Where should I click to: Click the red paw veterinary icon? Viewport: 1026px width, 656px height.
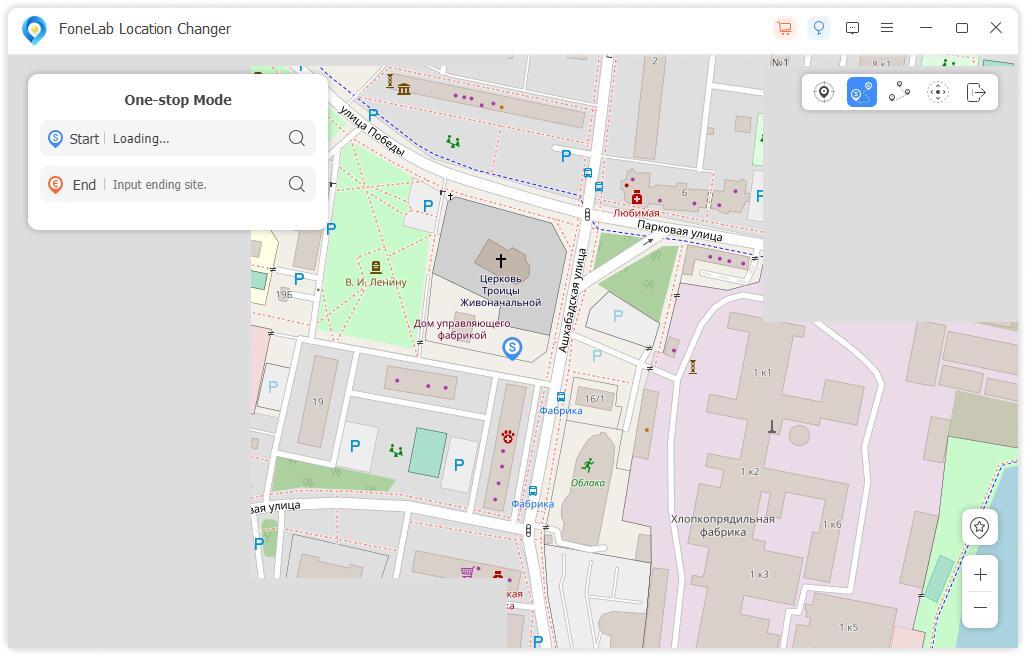(508, 436)
